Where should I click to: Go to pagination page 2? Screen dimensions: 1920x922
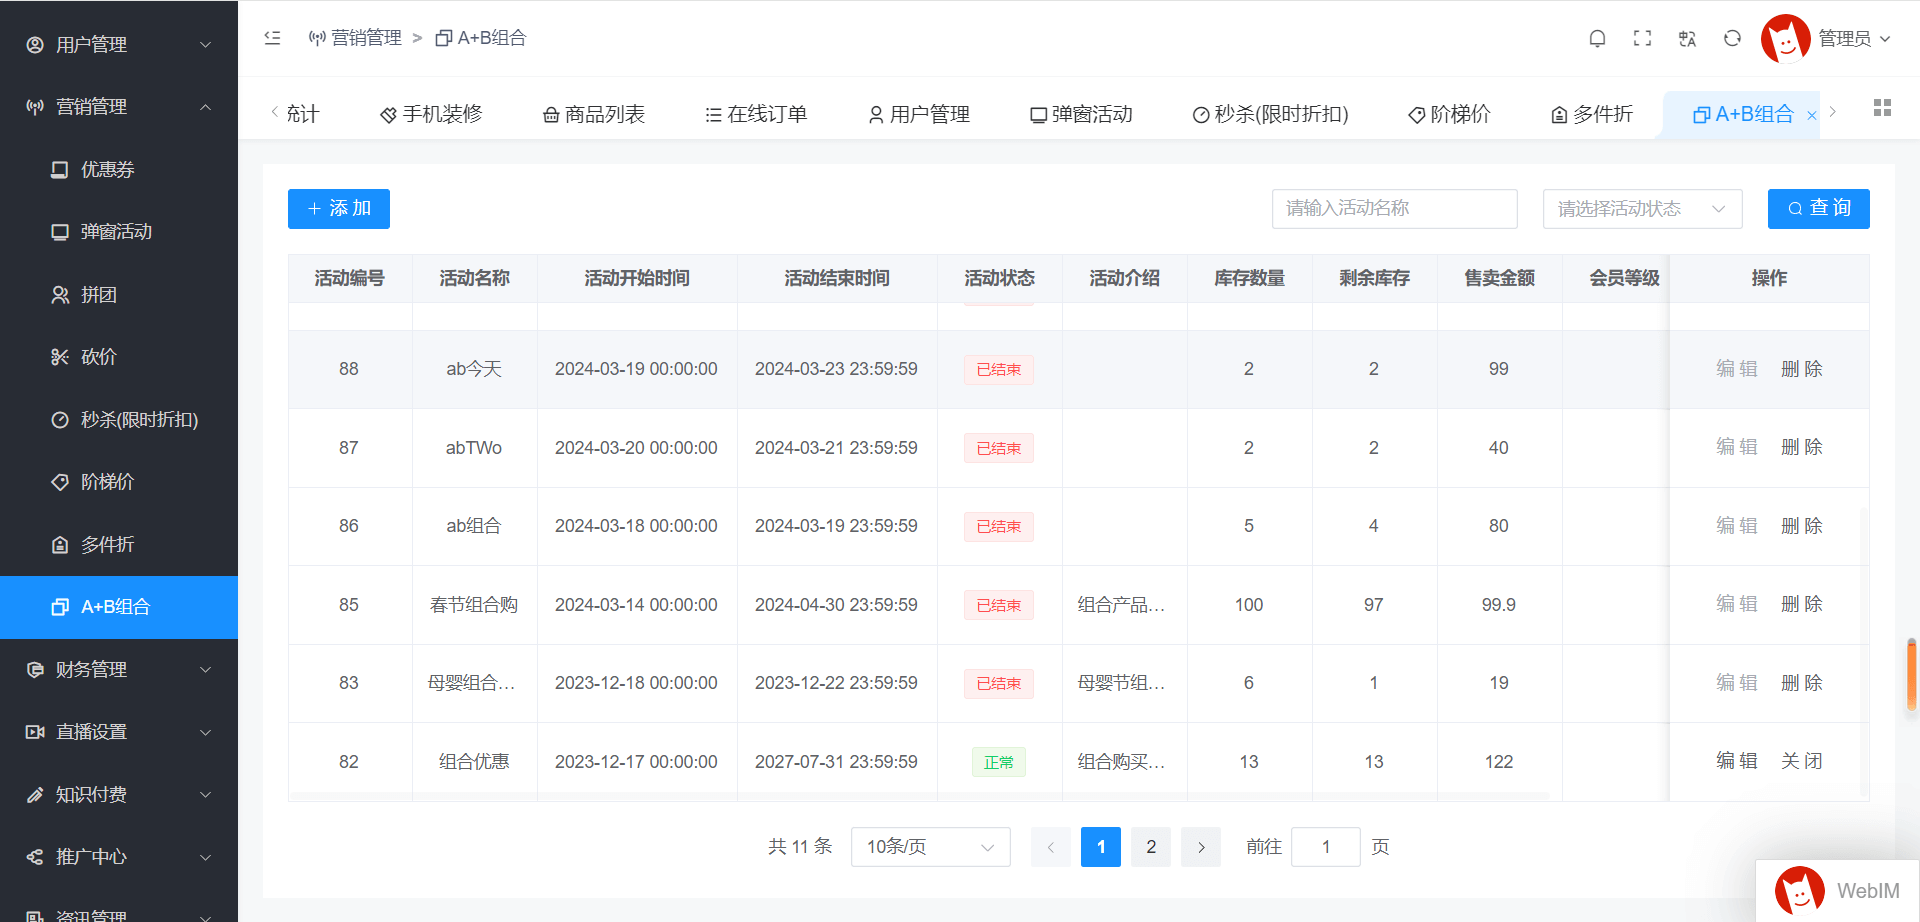coord(1151,847)
